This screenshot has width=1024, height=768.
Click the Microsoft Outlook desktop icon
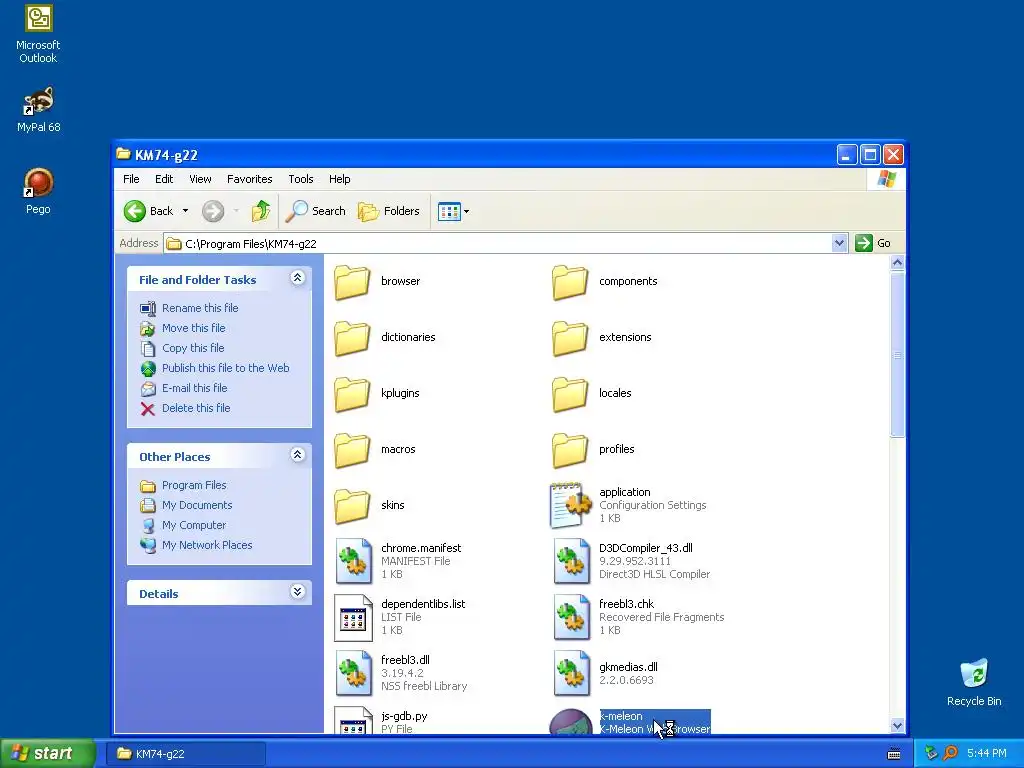point(38,34)
